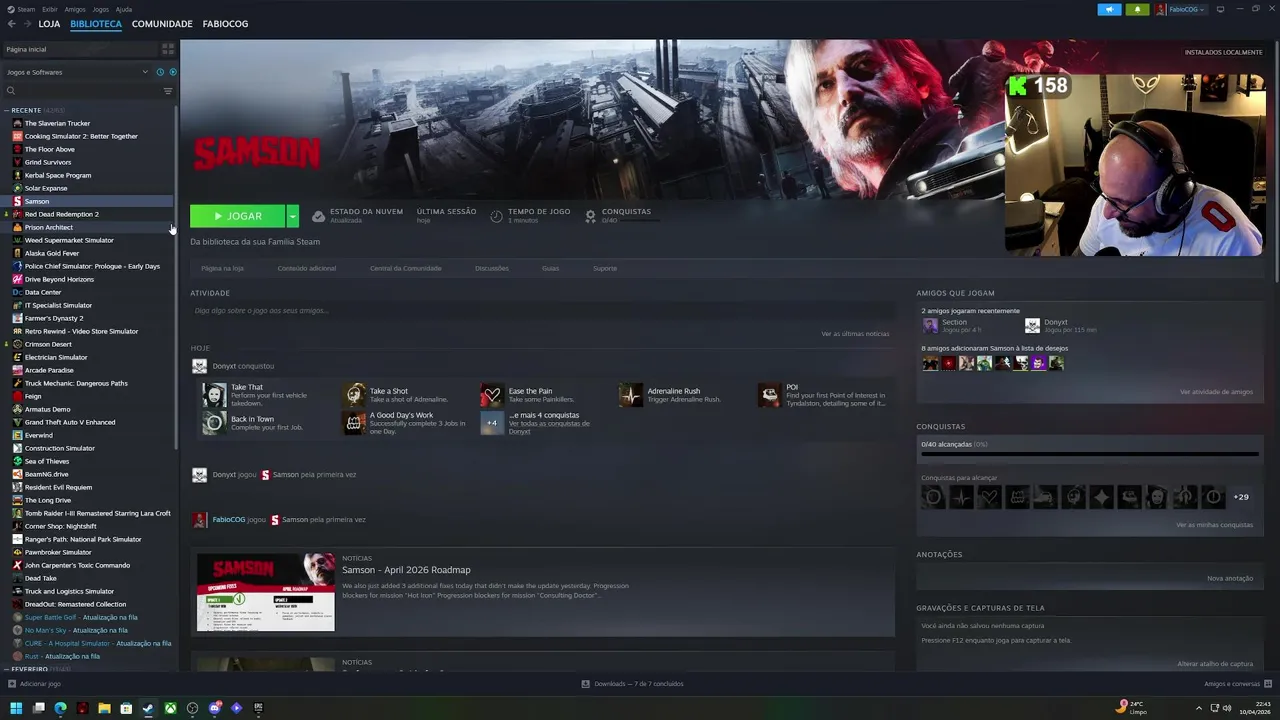Click the Take That achievement icon
Viewport: 1280px width, 720px height.
click(214, 395)
